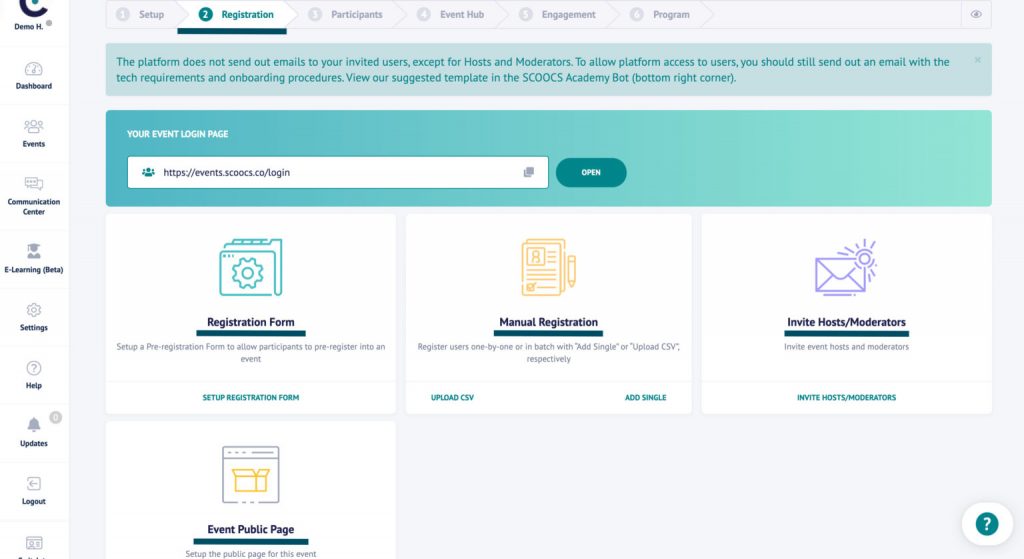This screenshot has height=559, width=1024.
Task: Click the Manual Registration heading
Action: (x=549, y=322)
